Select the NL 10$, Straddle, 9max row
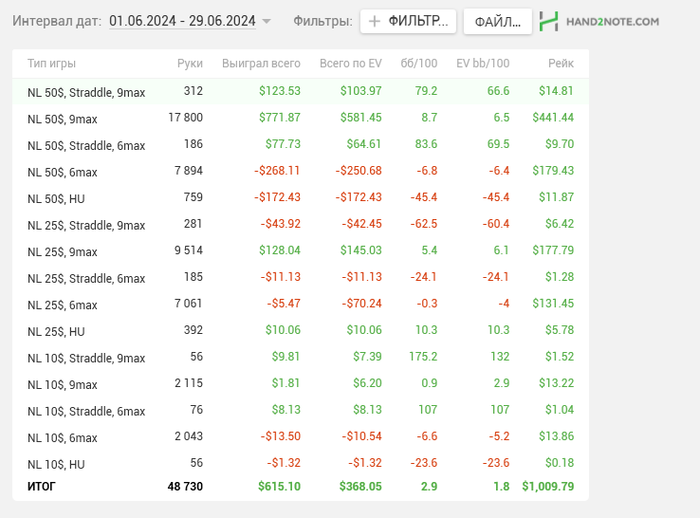Viewport: 700px width, 518px height. 300,357
